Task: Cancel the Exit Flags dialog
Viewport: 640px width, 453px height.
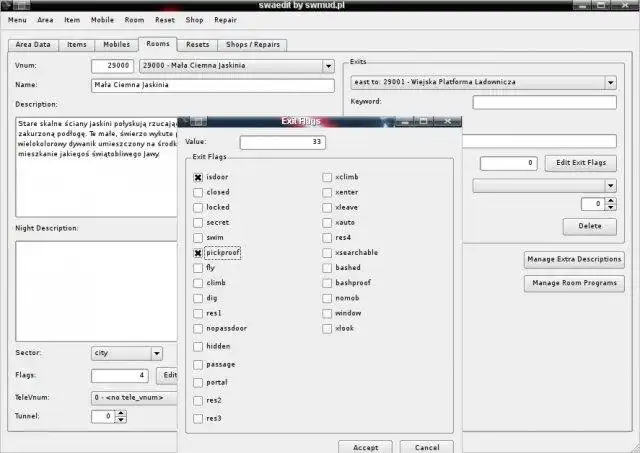Action: [x=427, y=447]
